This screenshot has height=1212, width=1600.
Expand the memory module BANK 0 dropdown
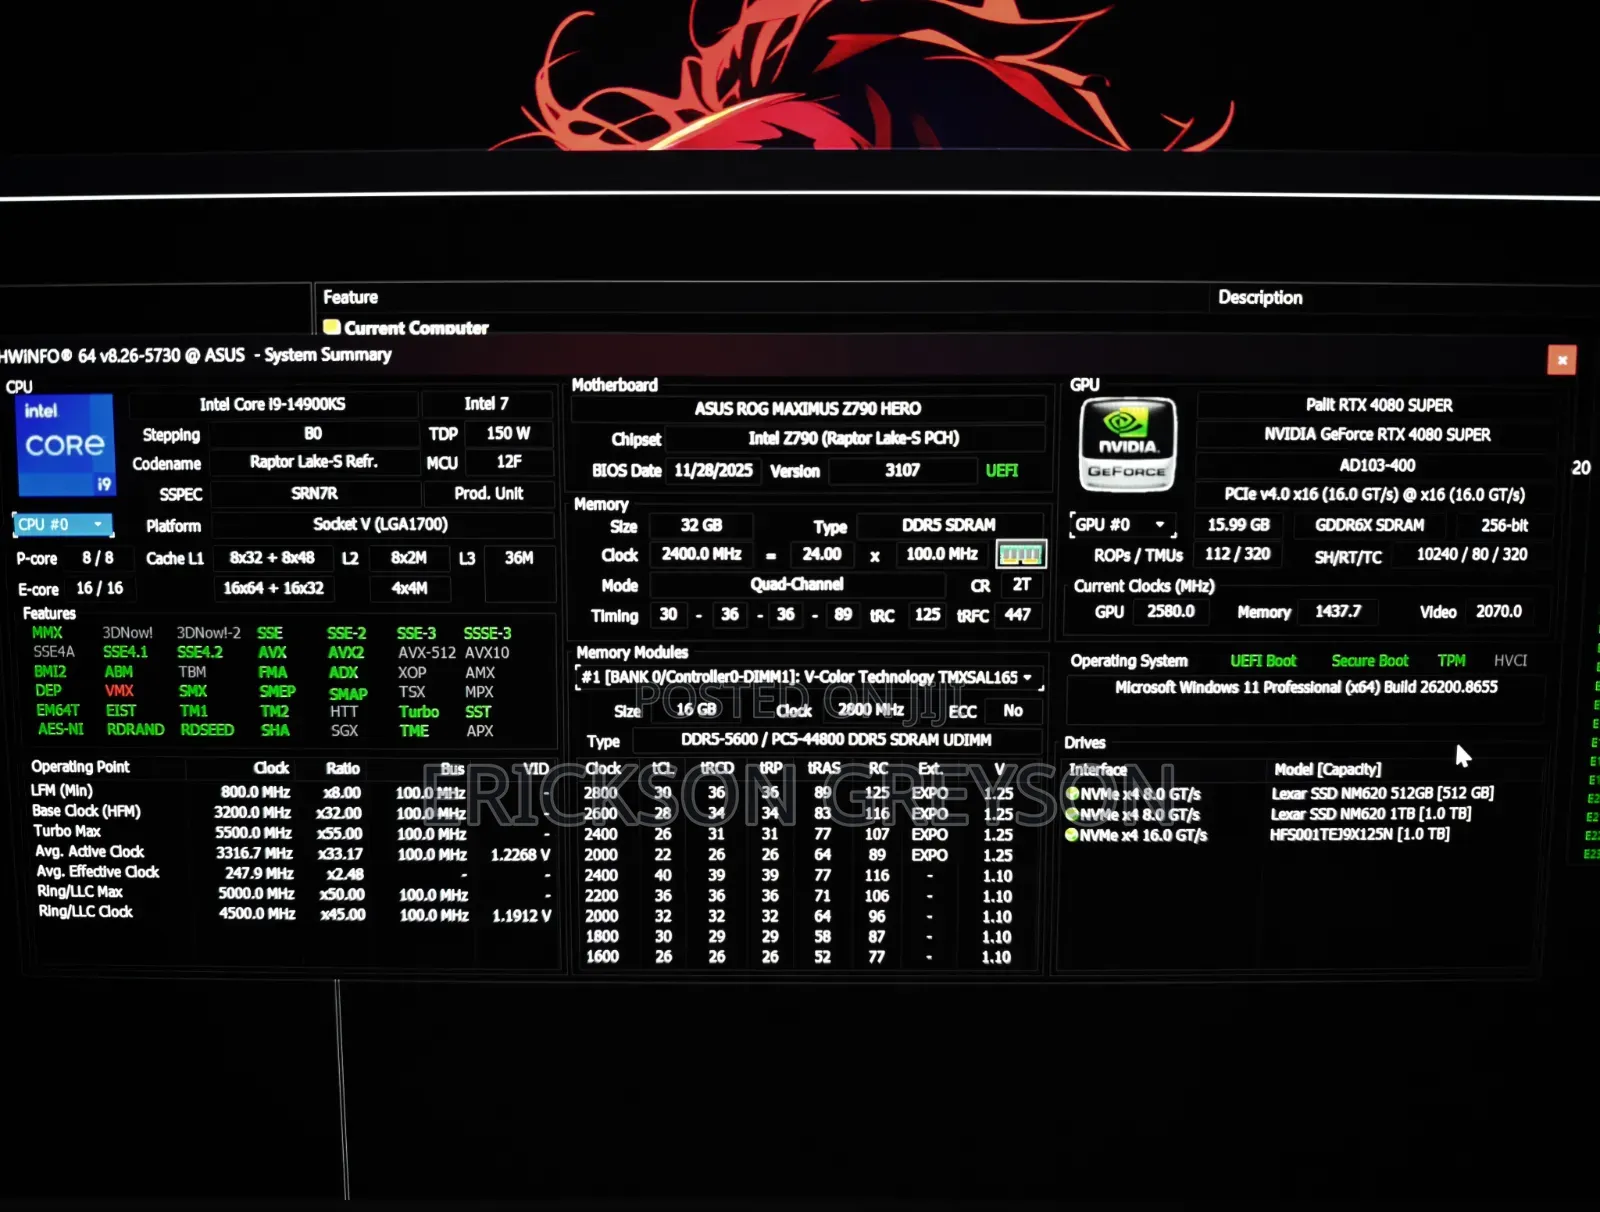click(809, 678)
